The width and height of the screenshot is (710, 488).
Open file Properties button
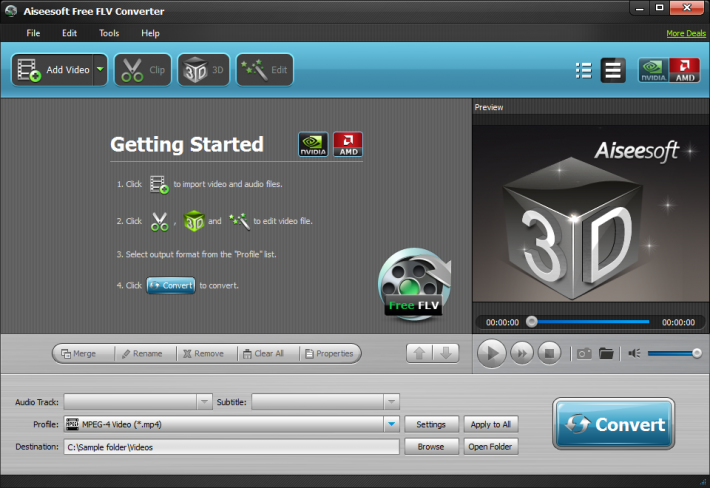[329, 354]
